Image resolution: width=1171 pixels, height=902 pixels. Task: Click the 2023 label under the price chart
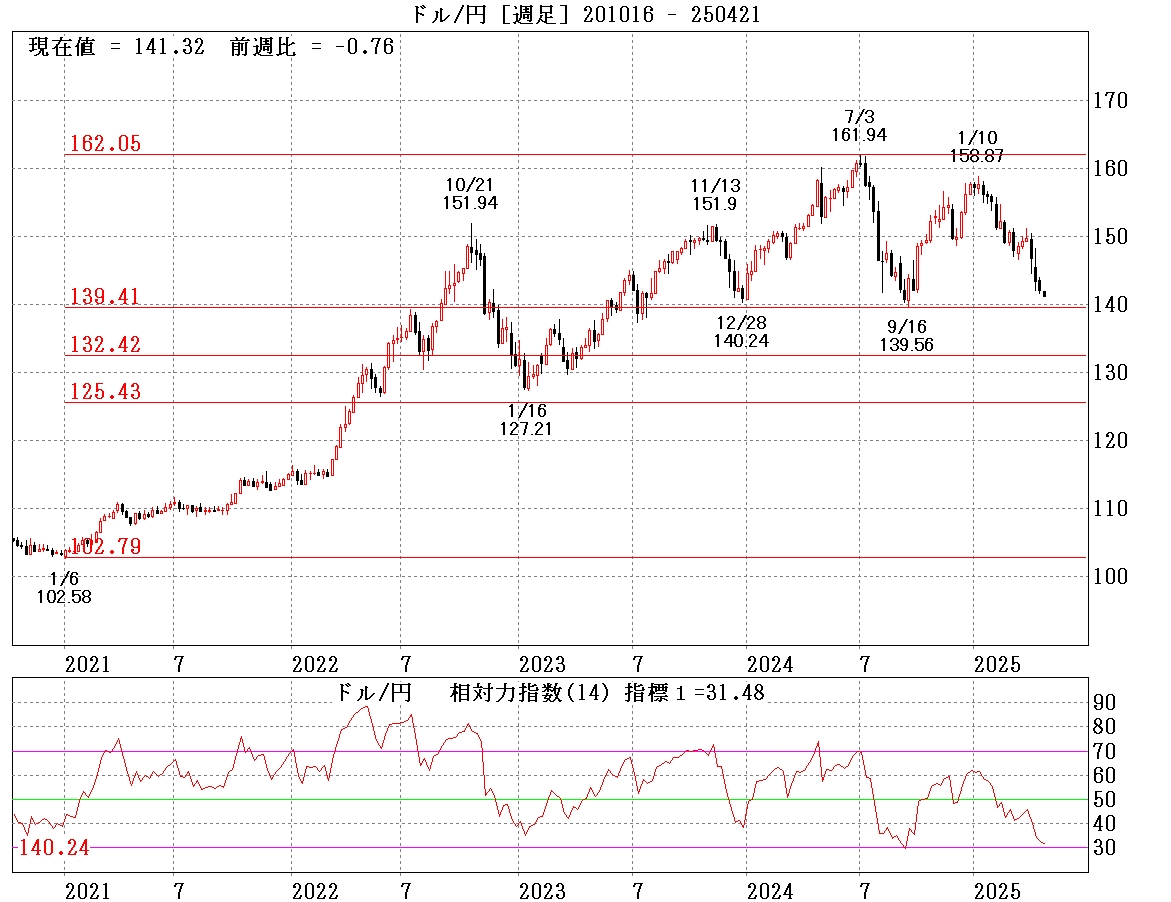541,664
